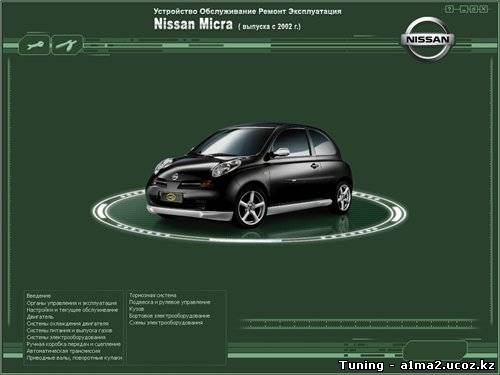This screenshot has width=500, height=375.
Task: Select Настройки и текущее обслуживание section
Action: [x=72, y=310]
